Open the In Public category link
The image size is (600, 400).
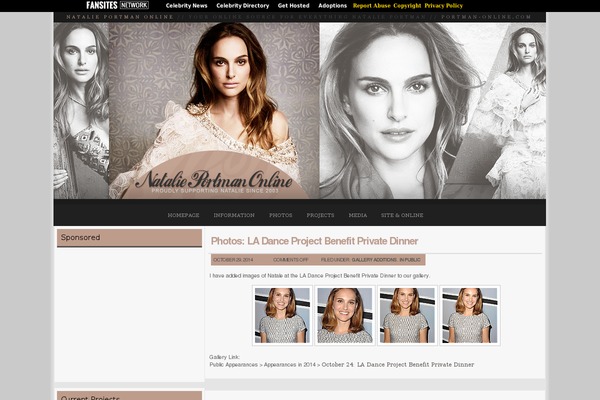point(410,260)
